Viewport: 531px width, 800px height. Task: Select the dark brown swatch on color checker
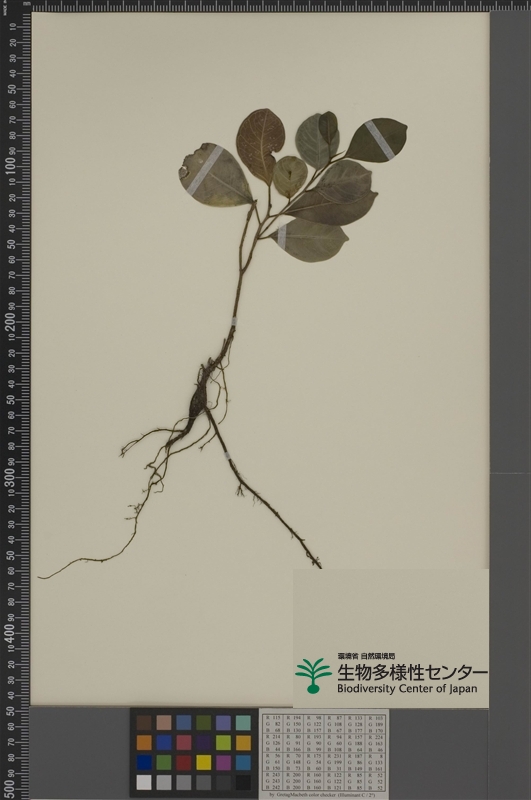[144, 722]
